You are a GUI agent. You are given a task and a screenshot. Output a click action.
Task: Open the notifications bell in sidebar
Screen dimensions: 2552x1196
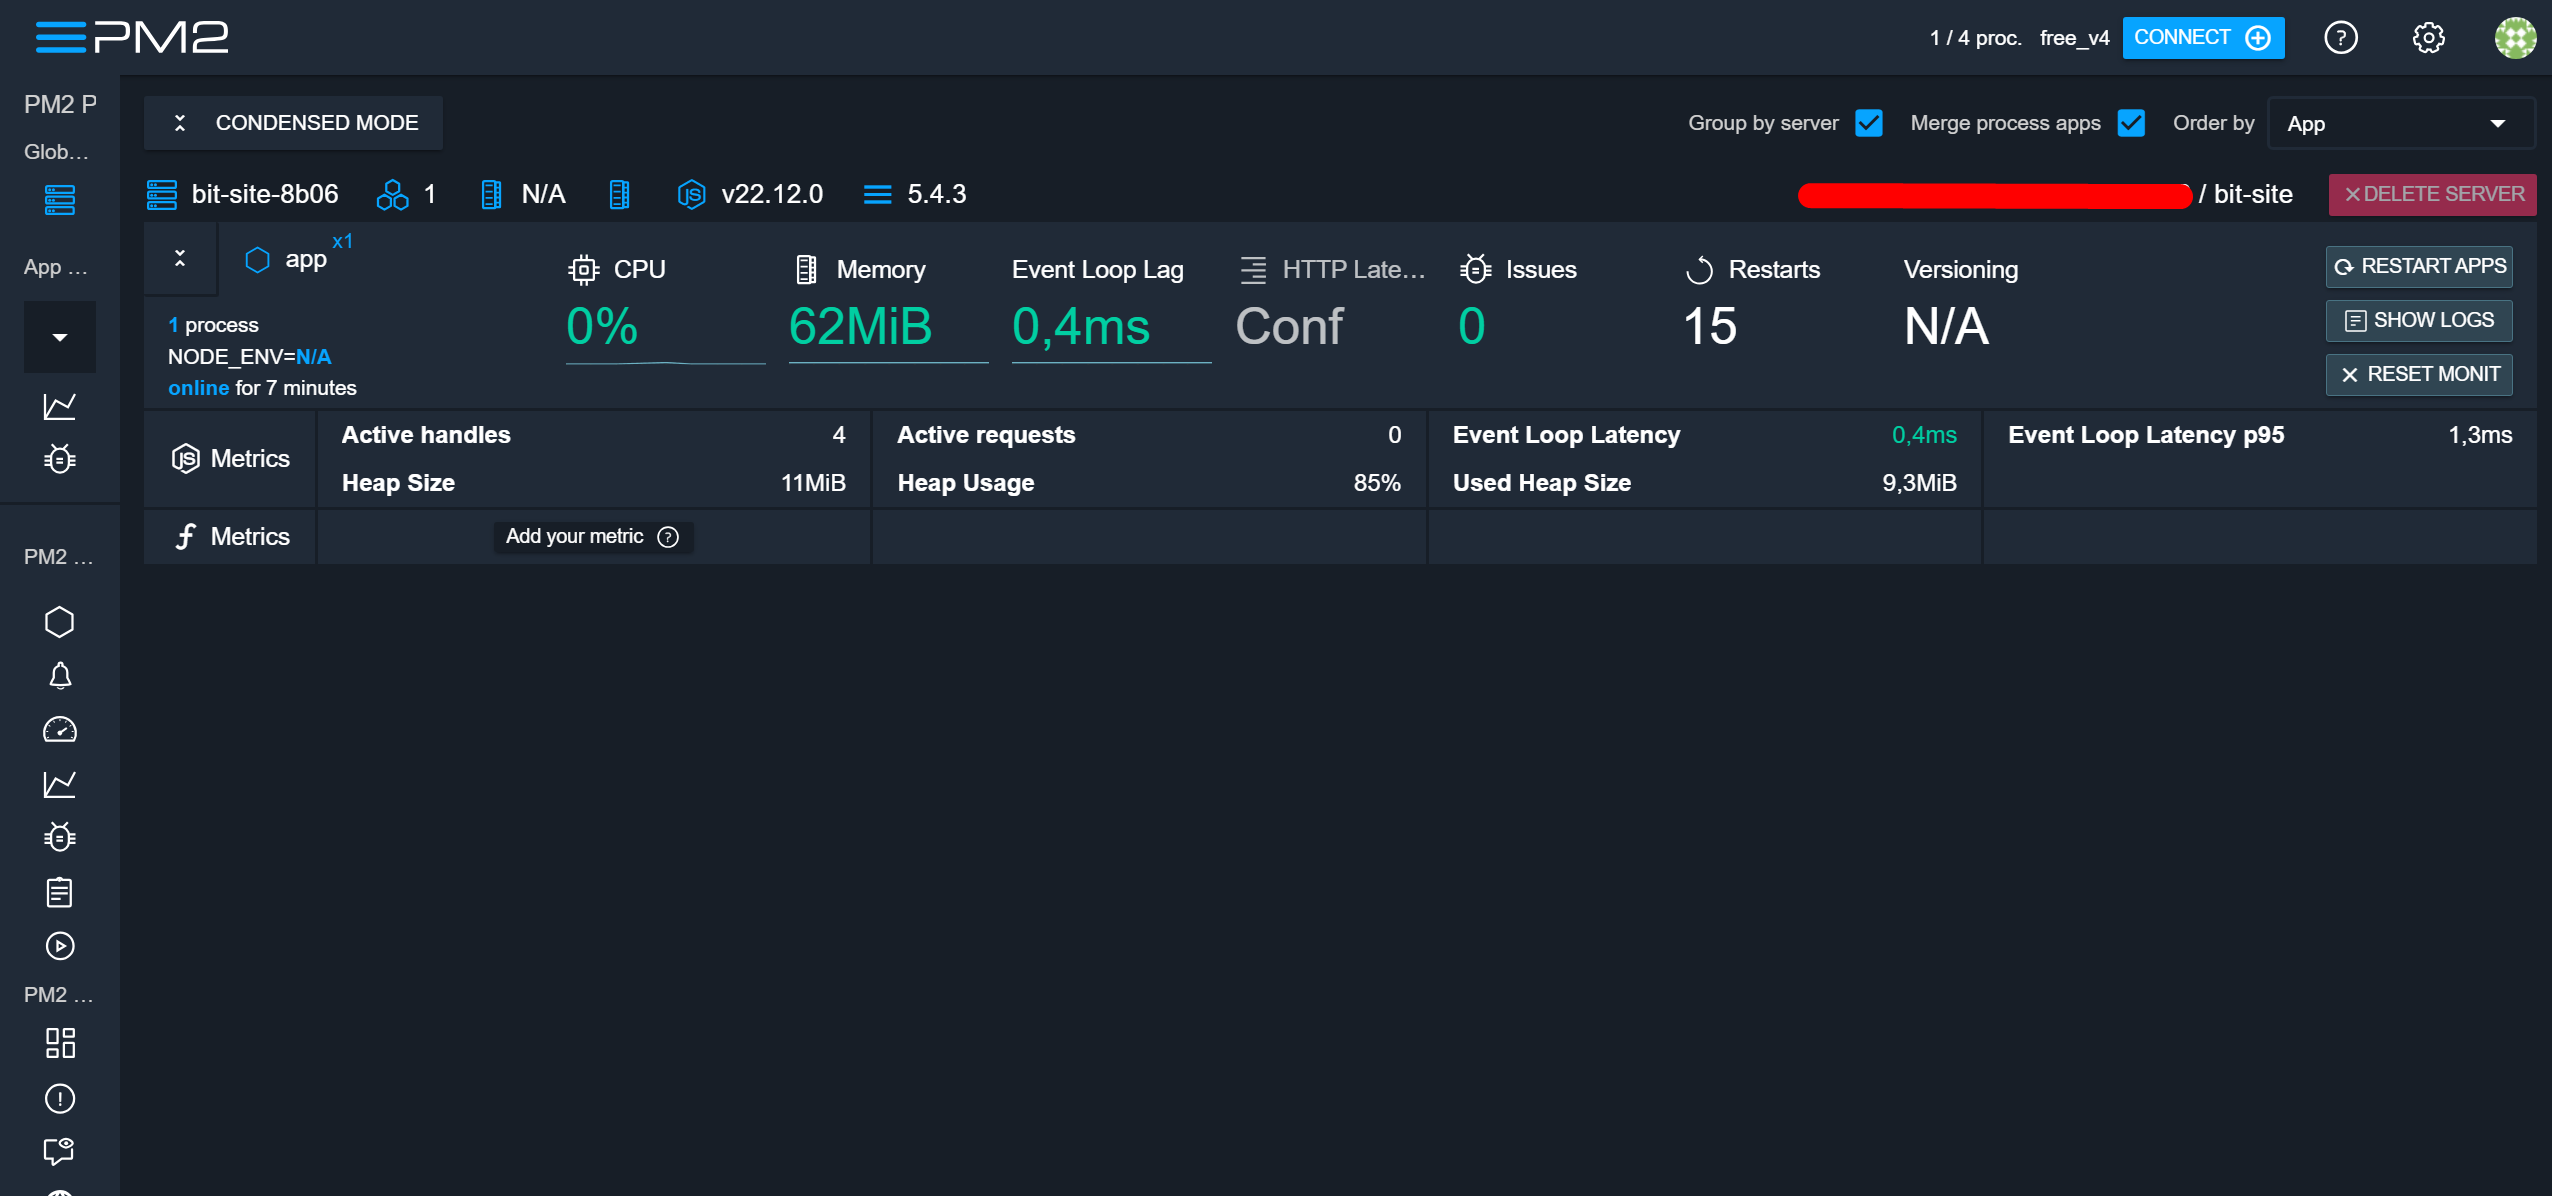coord(60,676)
